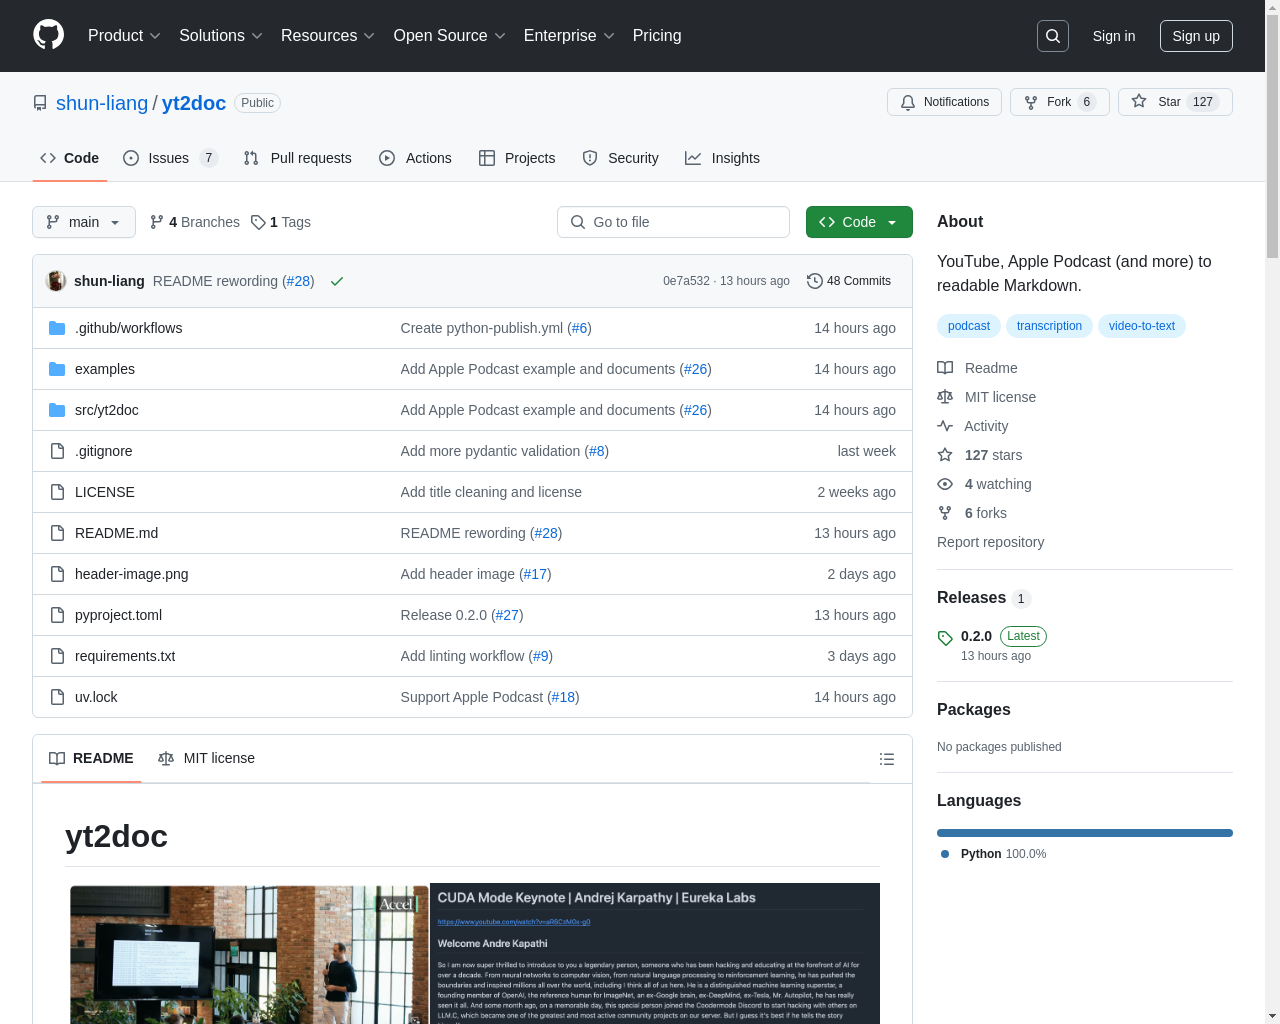Click the Go to file search field

(x=673, y=222)
